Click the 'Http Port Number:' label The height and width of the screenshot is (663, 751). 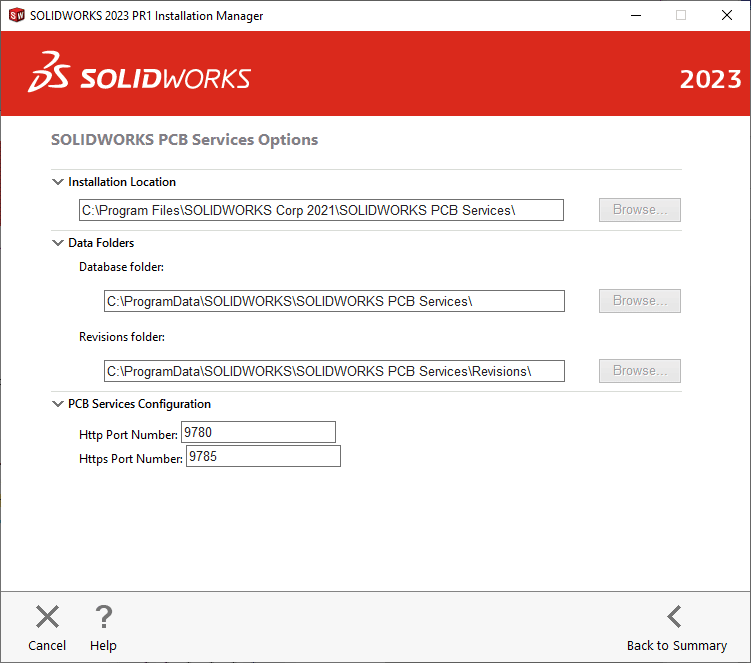128,434
